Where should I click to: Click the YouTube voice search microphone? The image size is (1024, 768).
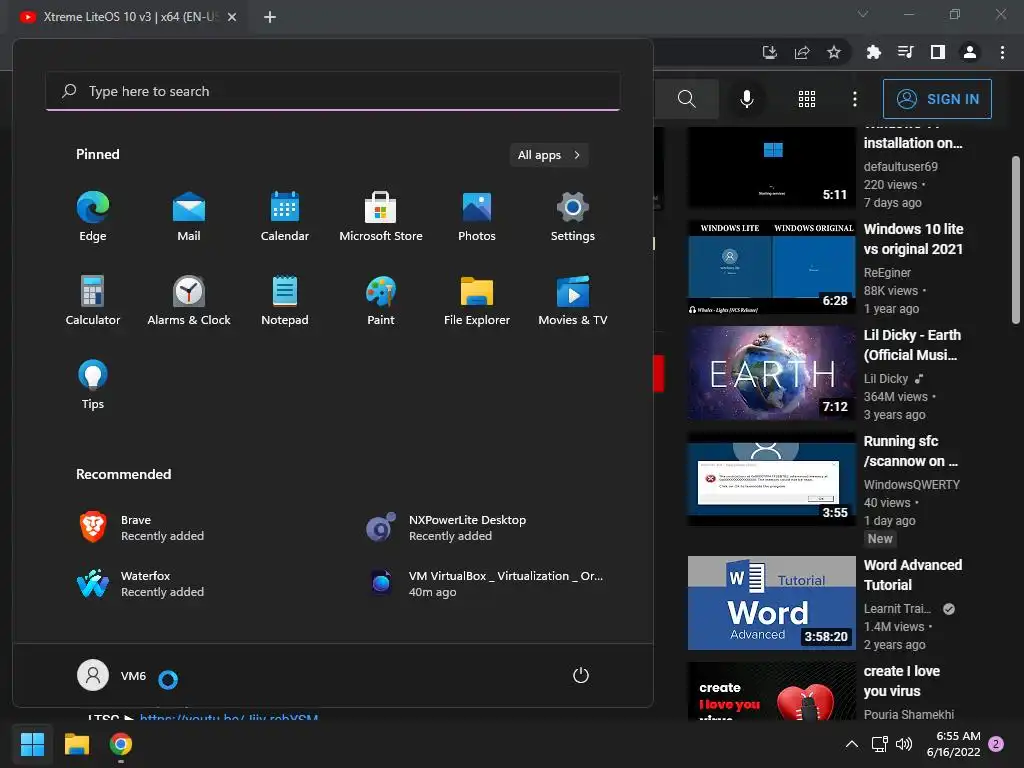coord(746,99)
